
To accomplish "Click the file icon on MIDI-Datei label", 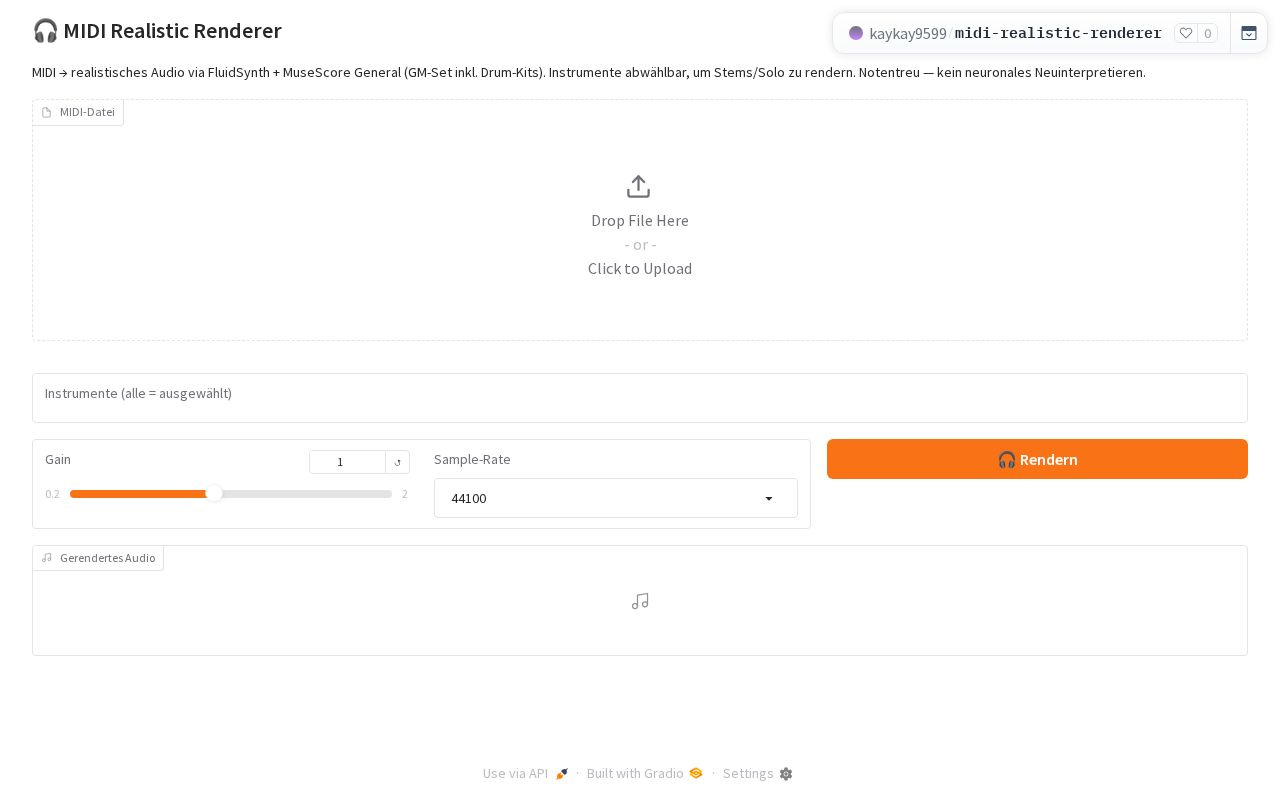I will point(46,112).
